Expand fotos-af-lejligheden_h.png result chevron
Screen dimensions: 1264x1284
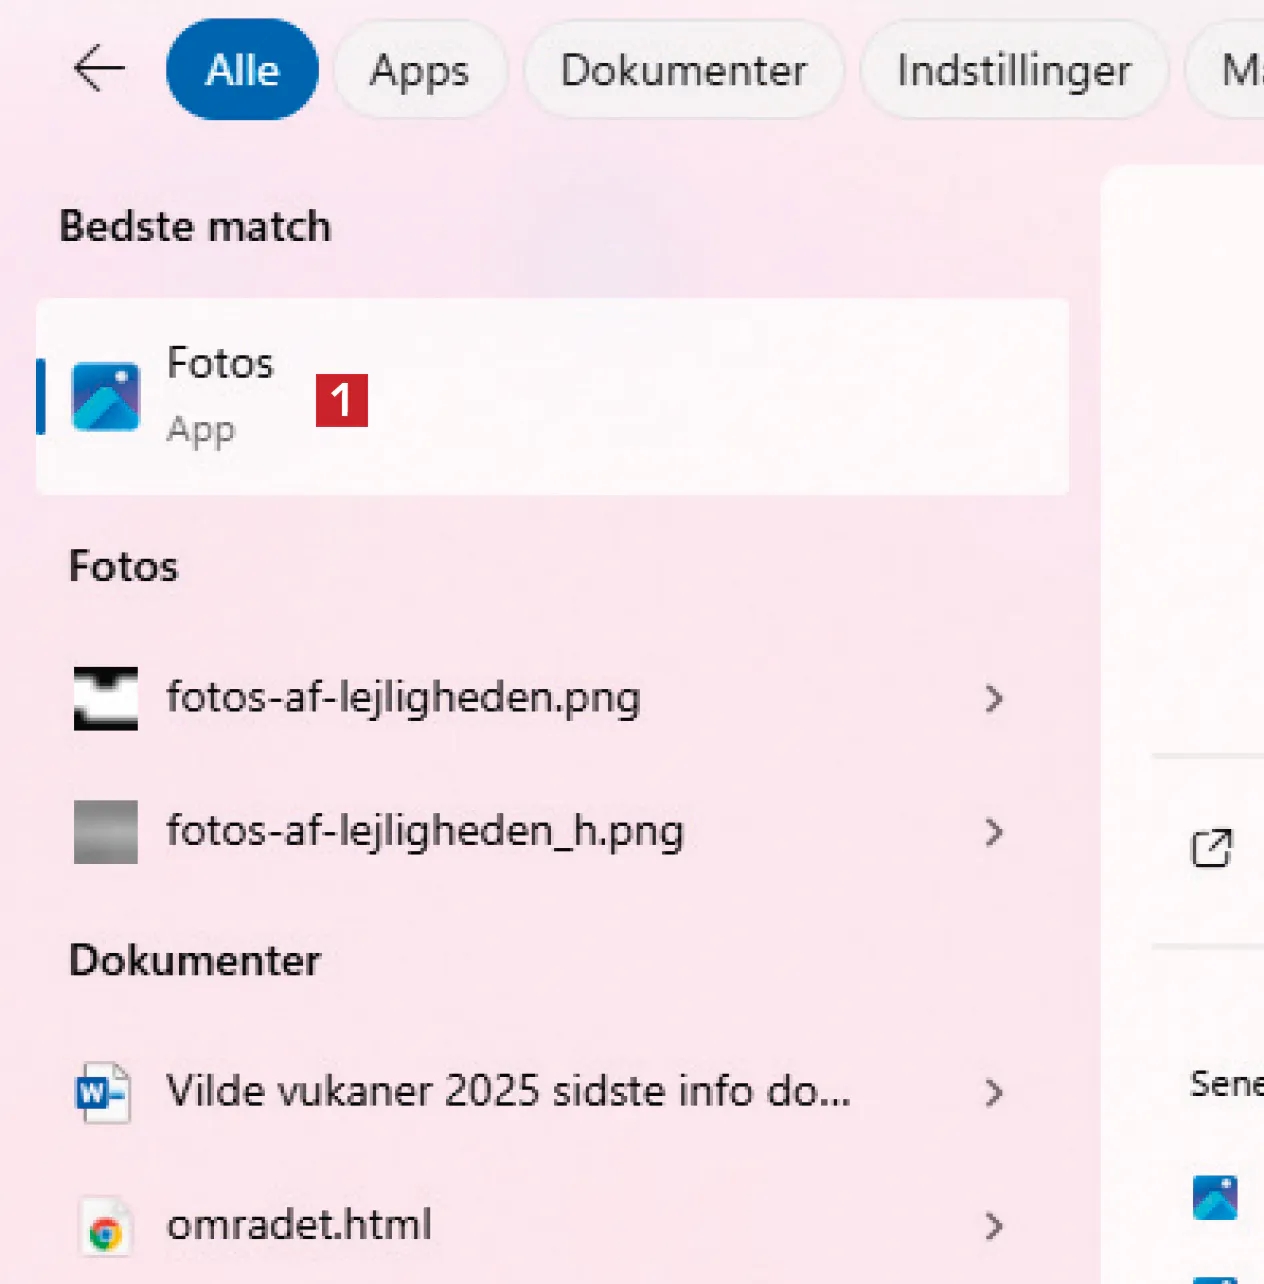click(x=993, y=831)
